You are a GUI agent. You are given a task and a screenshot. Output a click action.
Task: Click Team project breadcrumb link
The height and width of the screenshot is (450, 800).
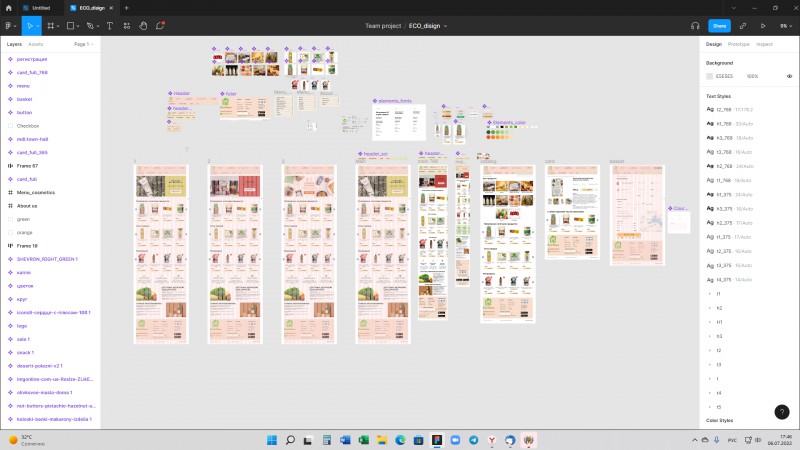pos(383,26)
